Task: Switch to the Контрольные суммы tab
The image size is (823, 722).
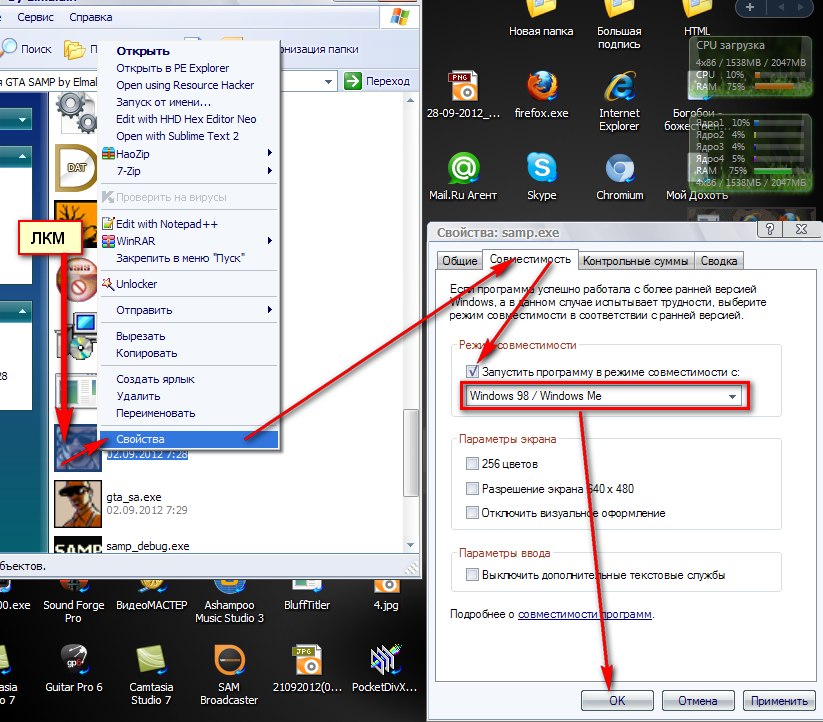Action: pyautogui.click(x=636, y=261)
